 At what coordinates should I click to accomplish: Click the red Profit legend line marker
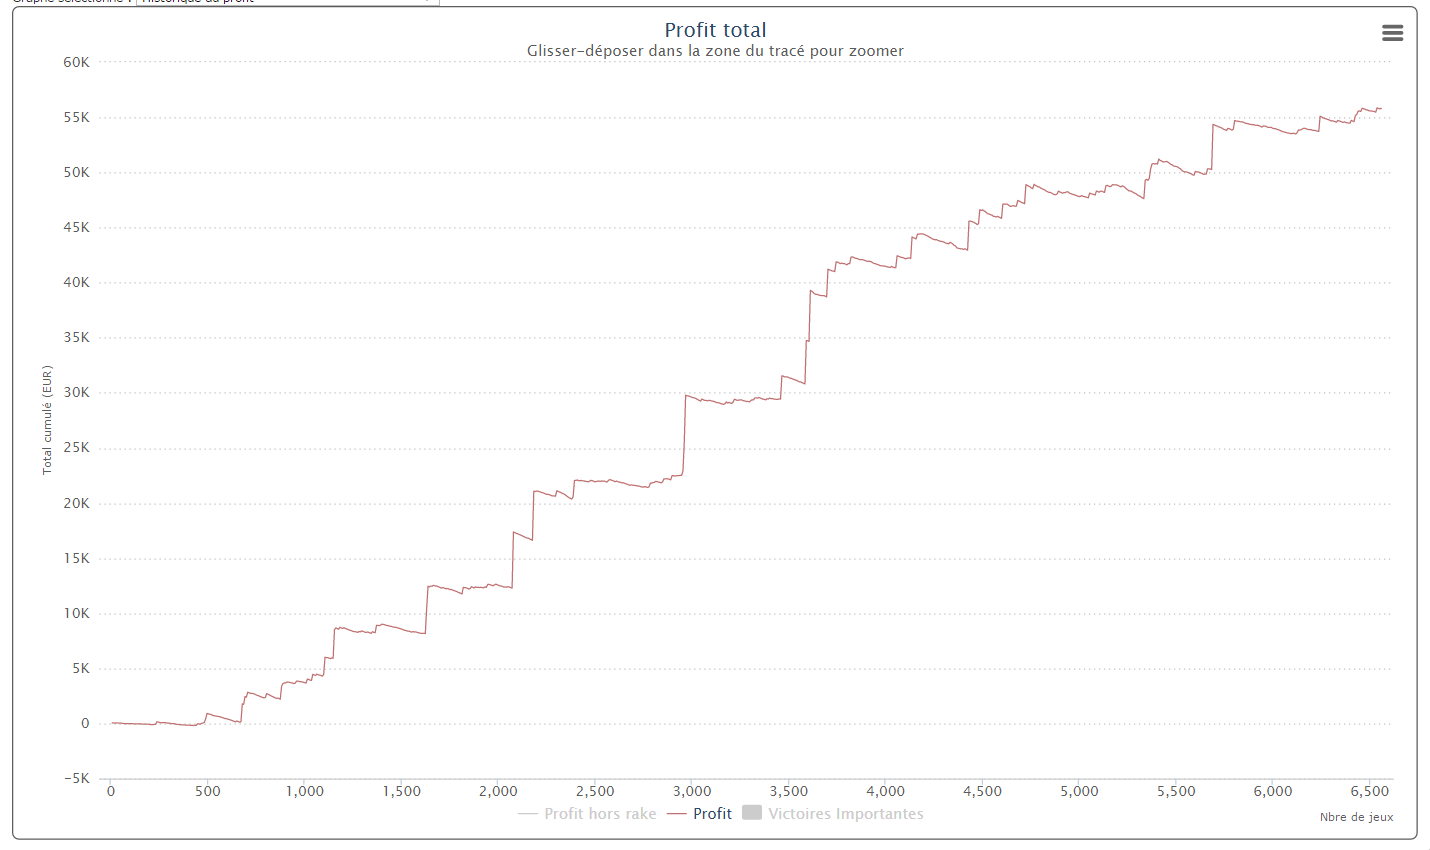677,814
